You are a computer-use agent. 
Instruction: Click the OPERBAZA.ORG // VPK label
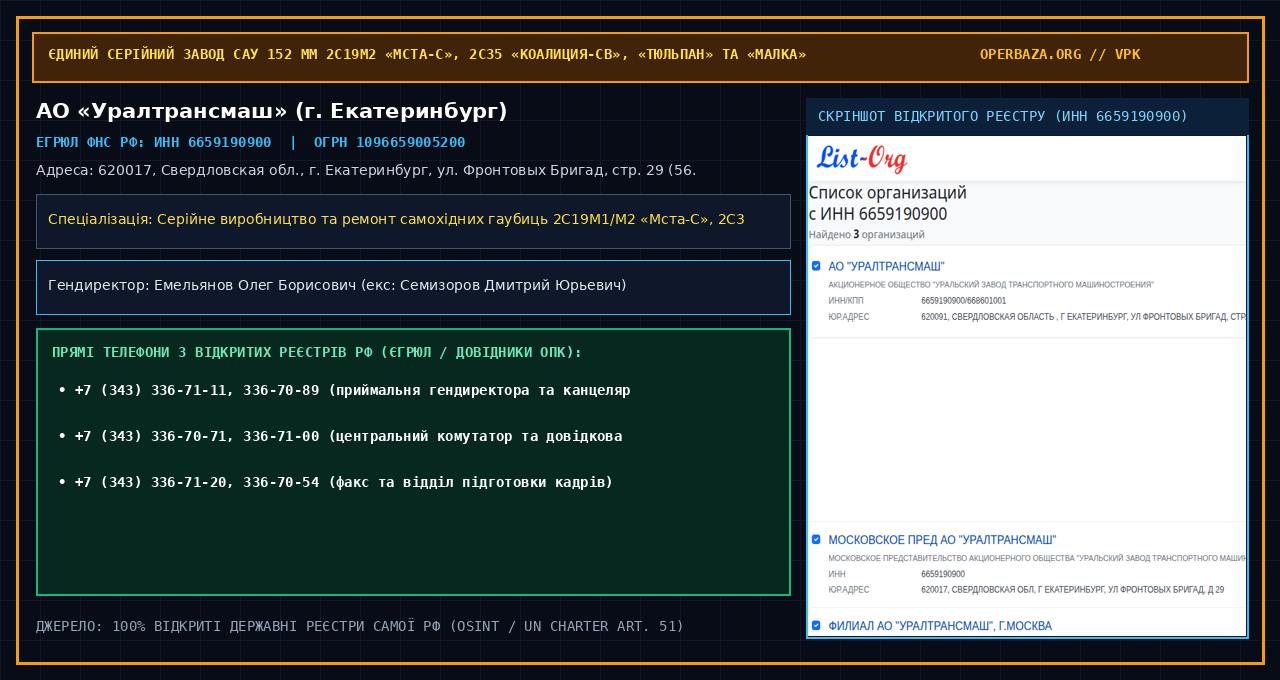(1060, 54)
